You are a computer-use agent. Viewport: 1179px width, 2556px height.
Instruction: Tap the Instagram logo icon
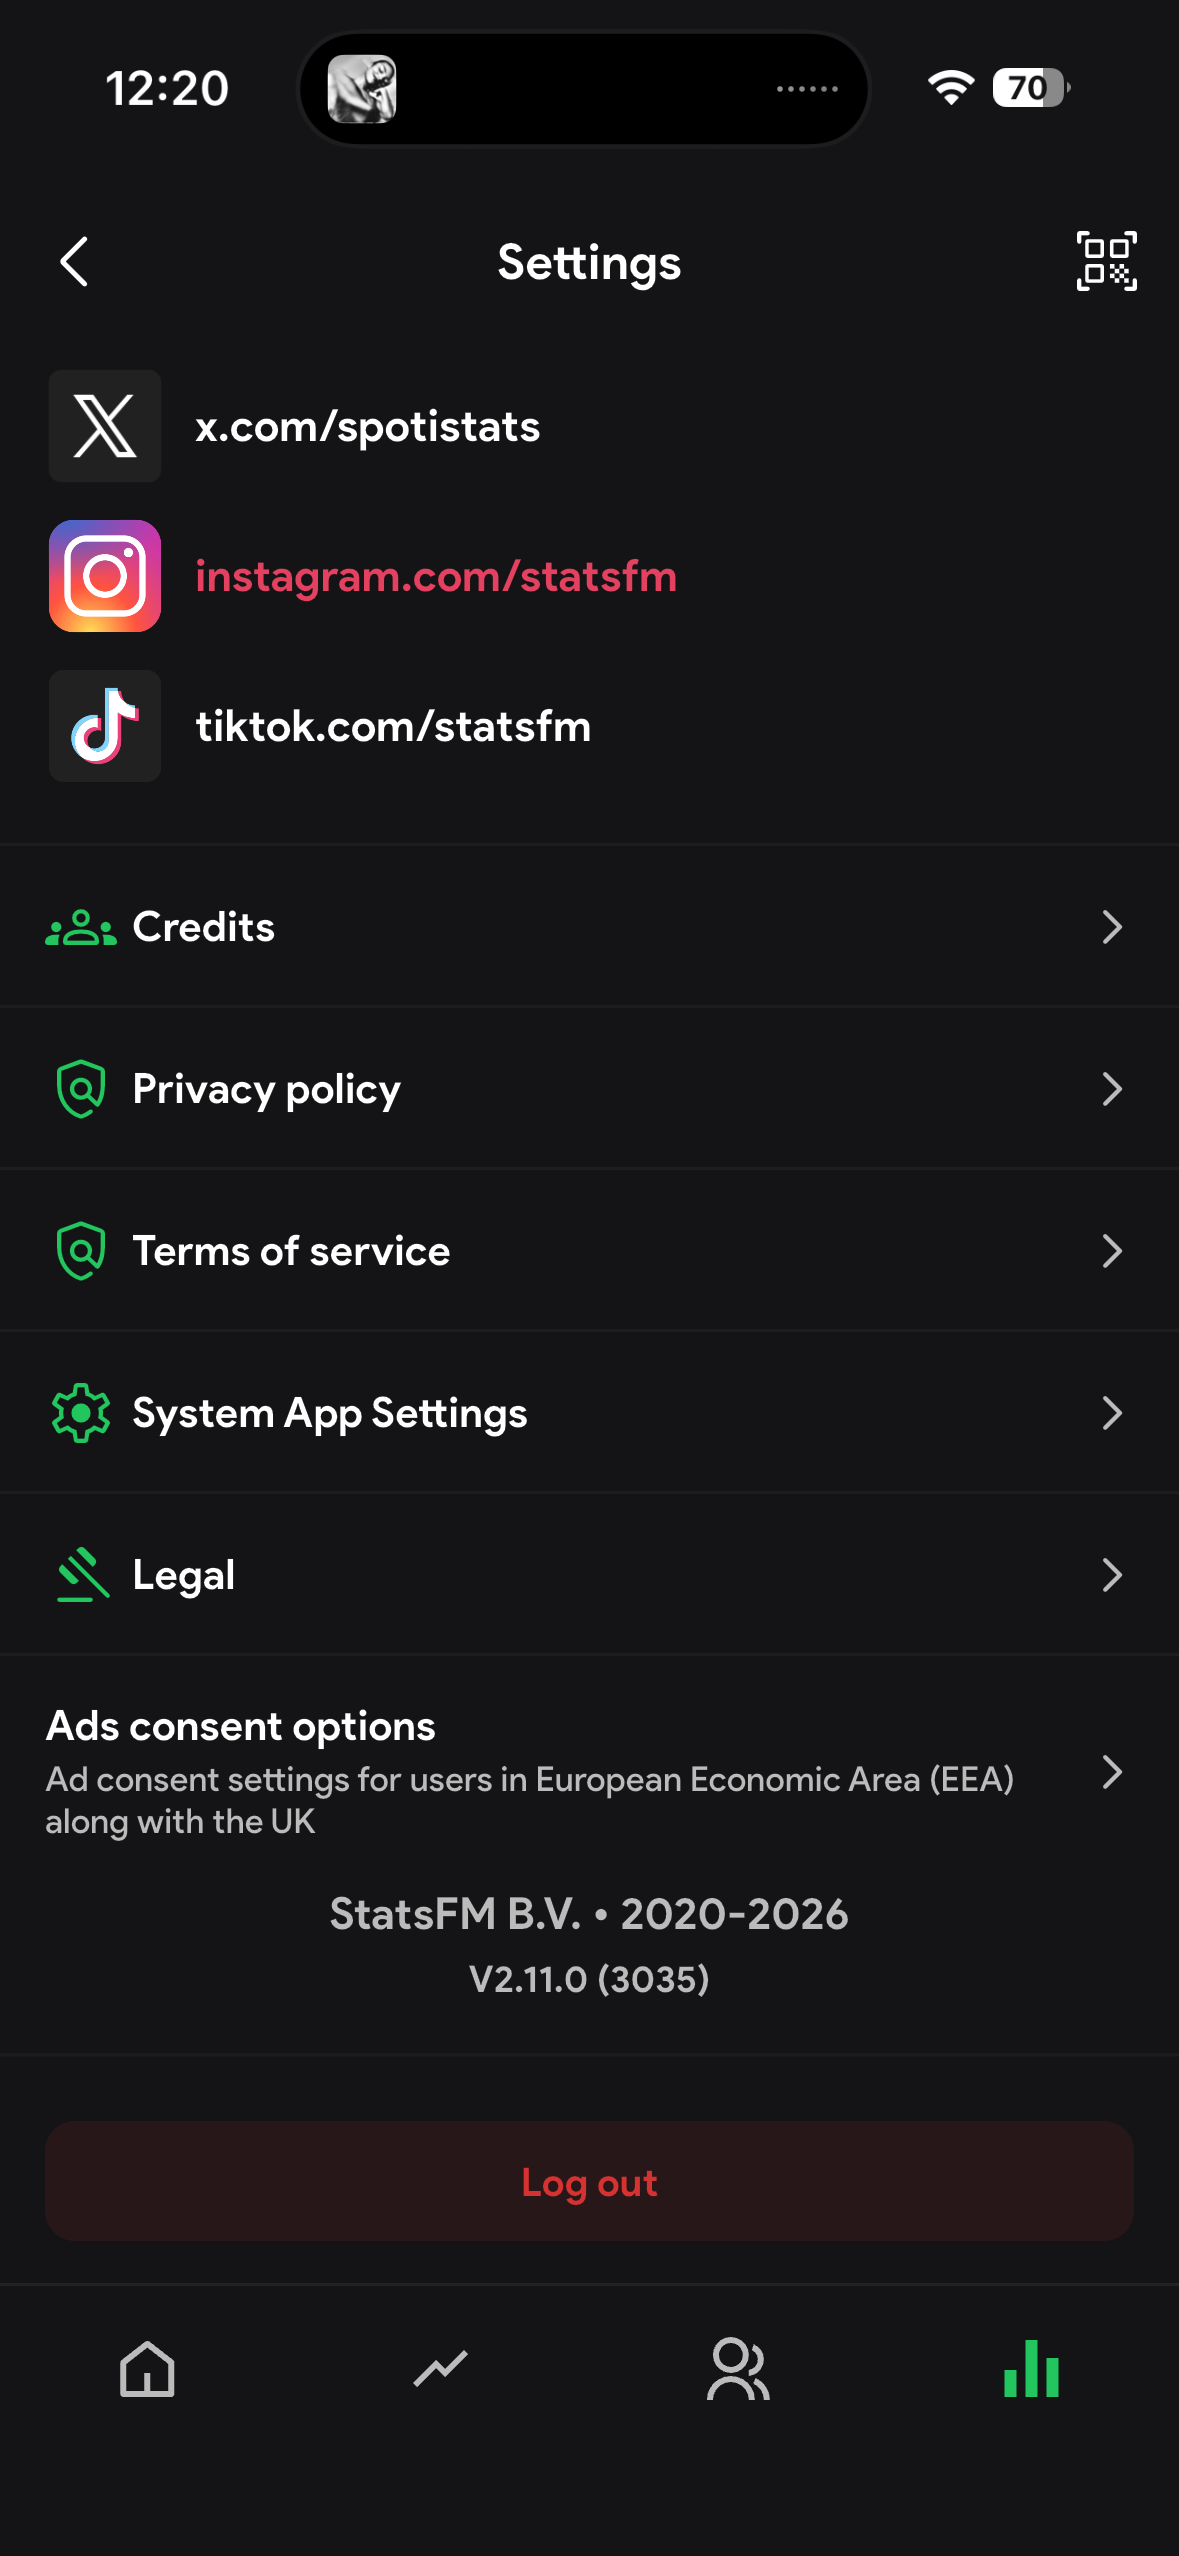pos(105,576)
